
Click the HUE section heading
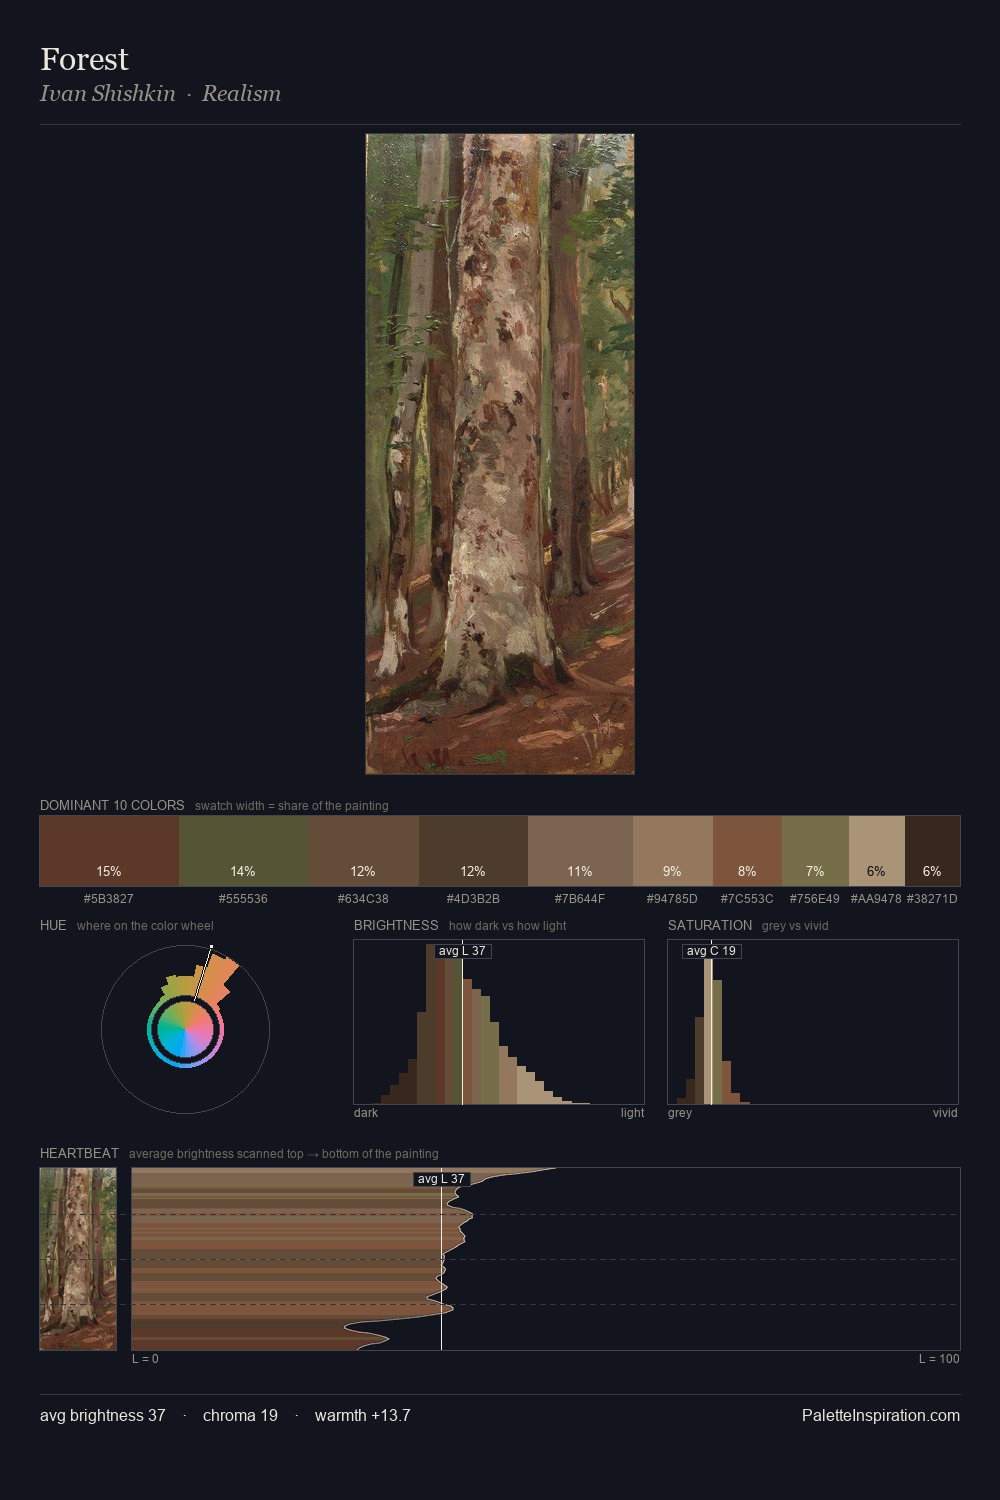[53, 925]
